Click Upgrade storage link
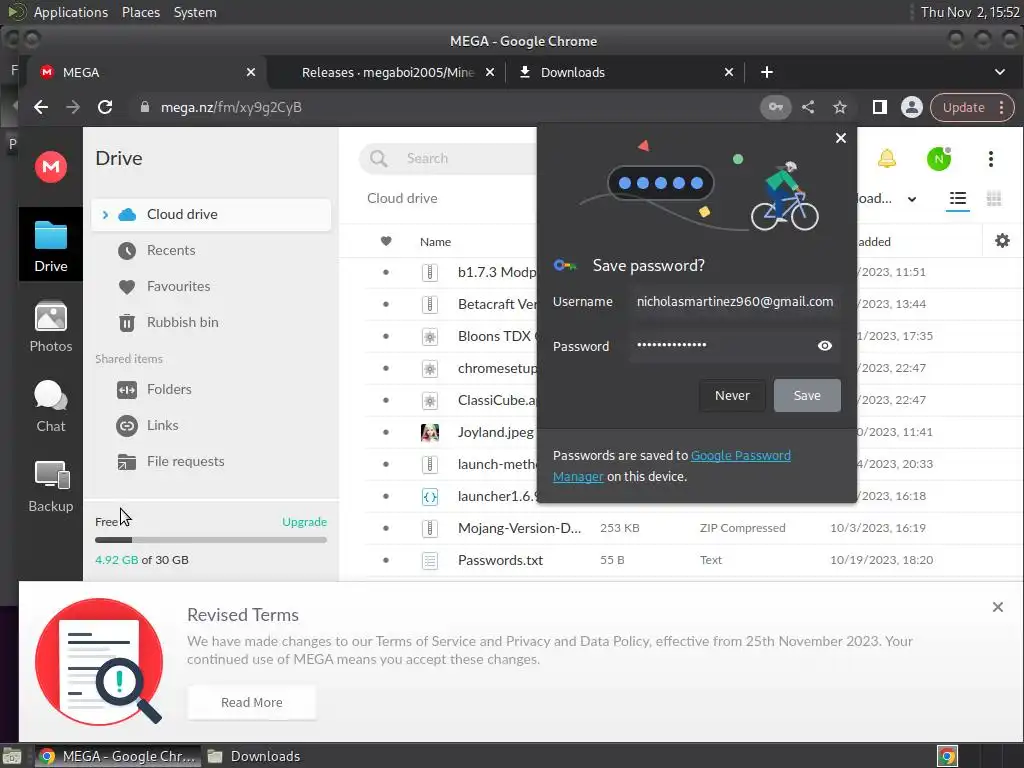 (304, 522)
